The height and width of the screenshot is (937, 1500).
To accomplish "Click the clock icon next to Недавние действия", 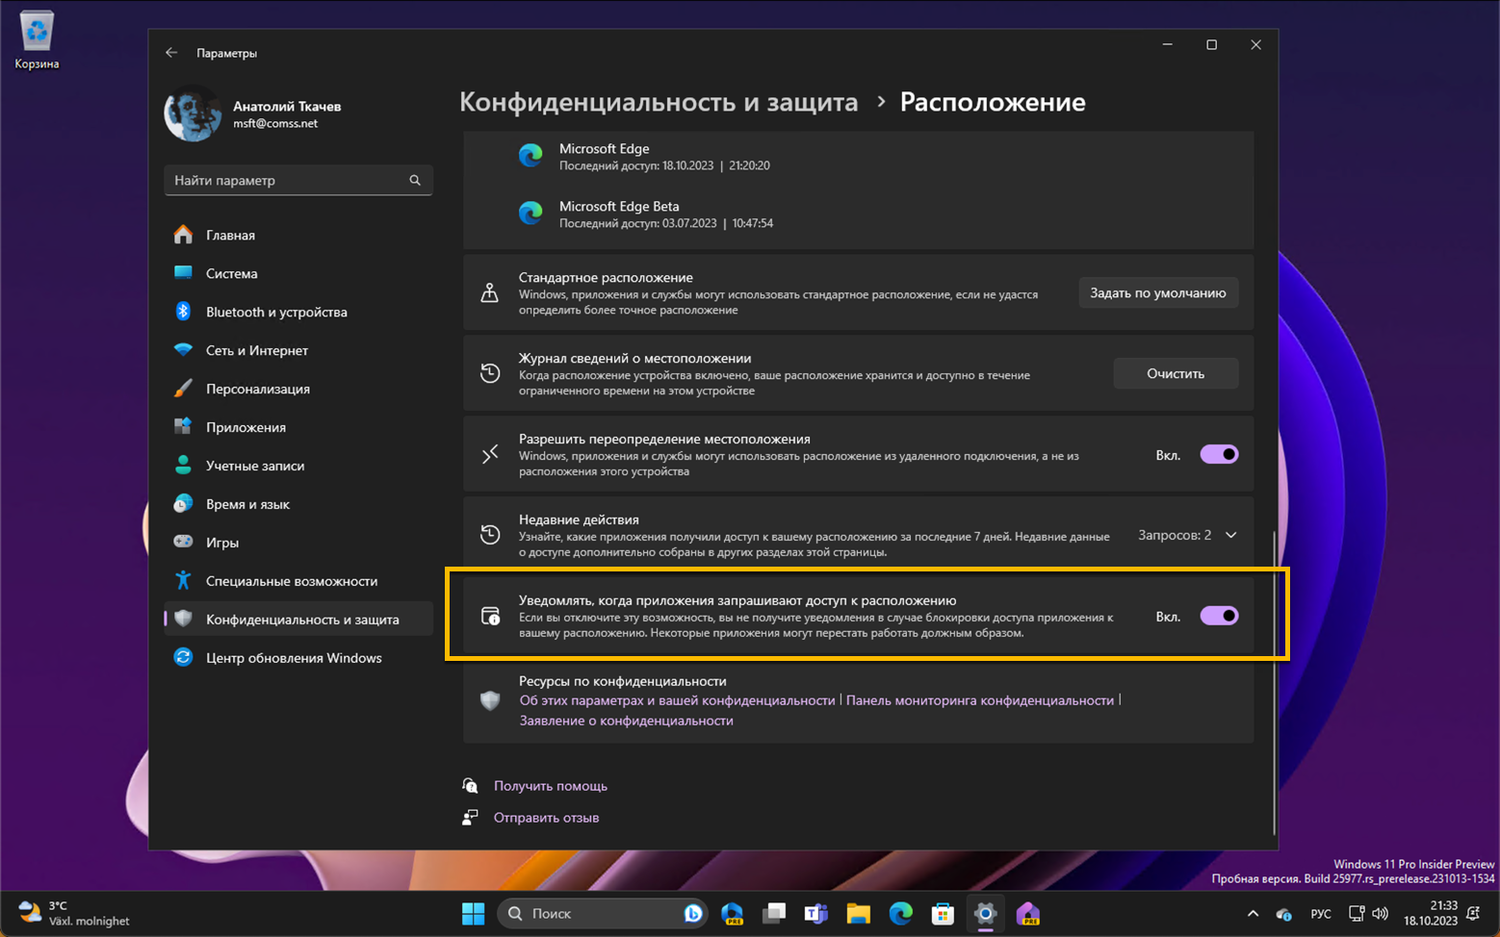I will (x=490, y=535).
